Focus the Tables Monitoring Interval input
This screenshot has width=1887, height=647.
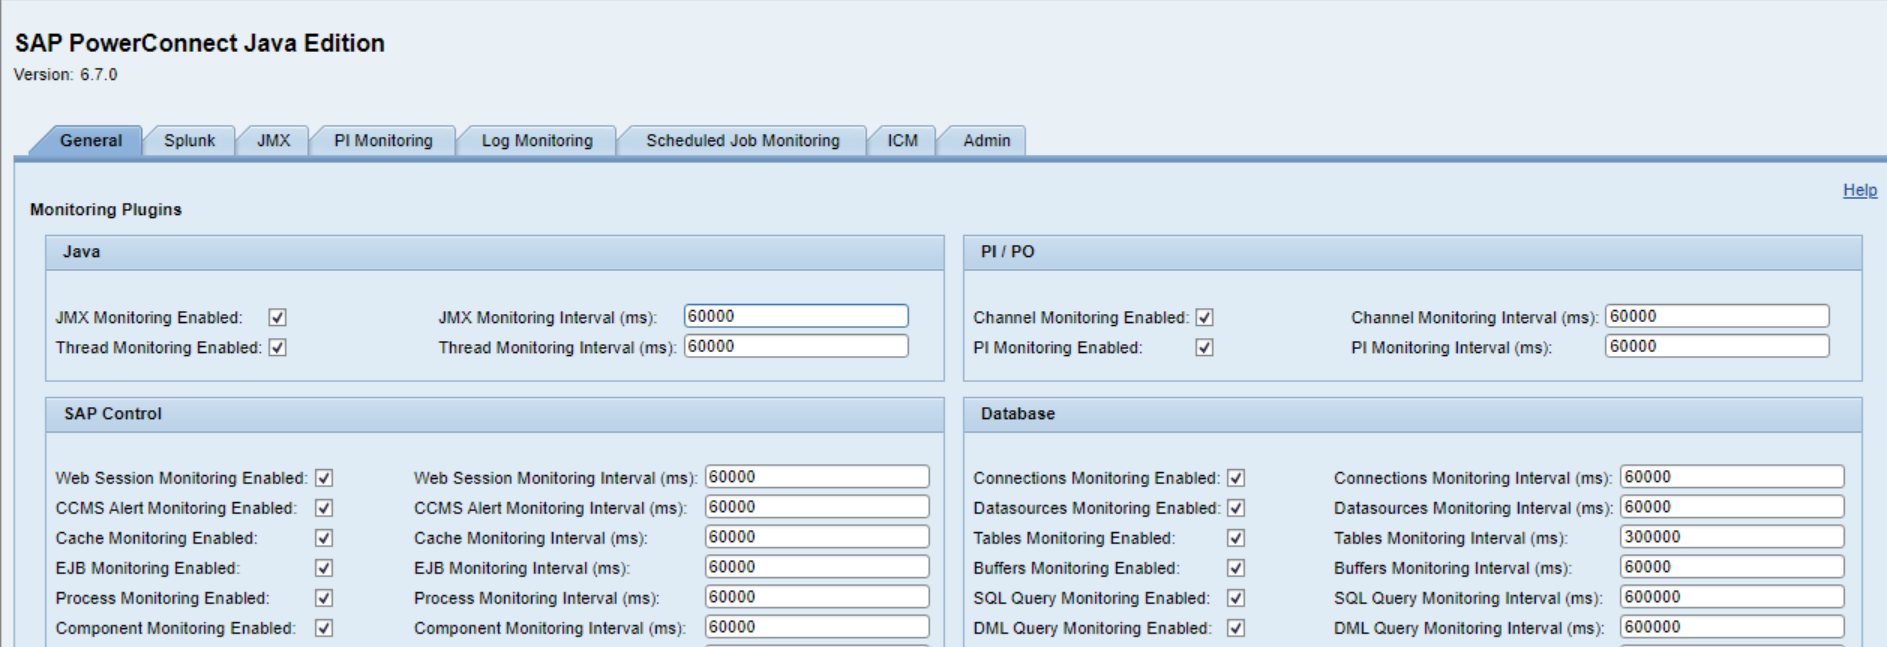pos(1731,537)
